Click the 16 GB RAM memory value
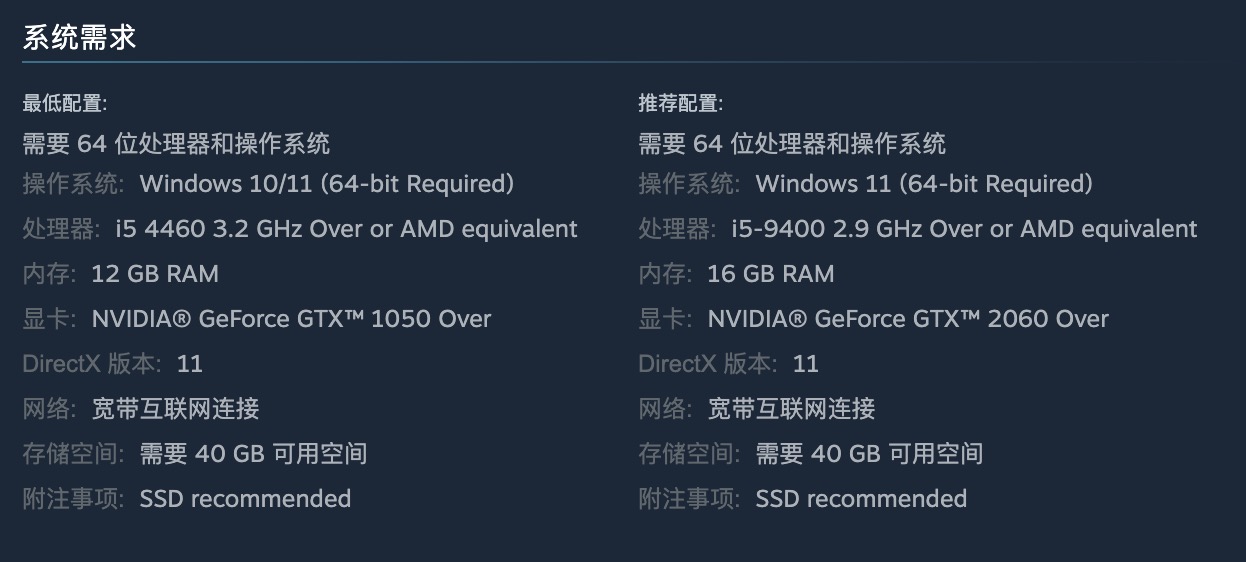 [x=771, y=274]
